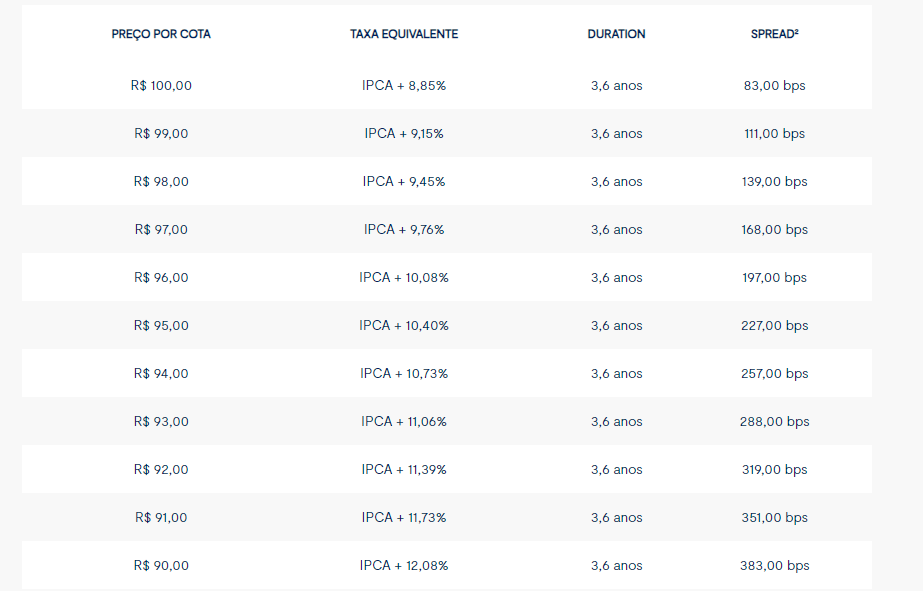This screenshot has height=591, width=923.
Task: Click the IPCA + 9,76% rate
Action: pos(404,230)
